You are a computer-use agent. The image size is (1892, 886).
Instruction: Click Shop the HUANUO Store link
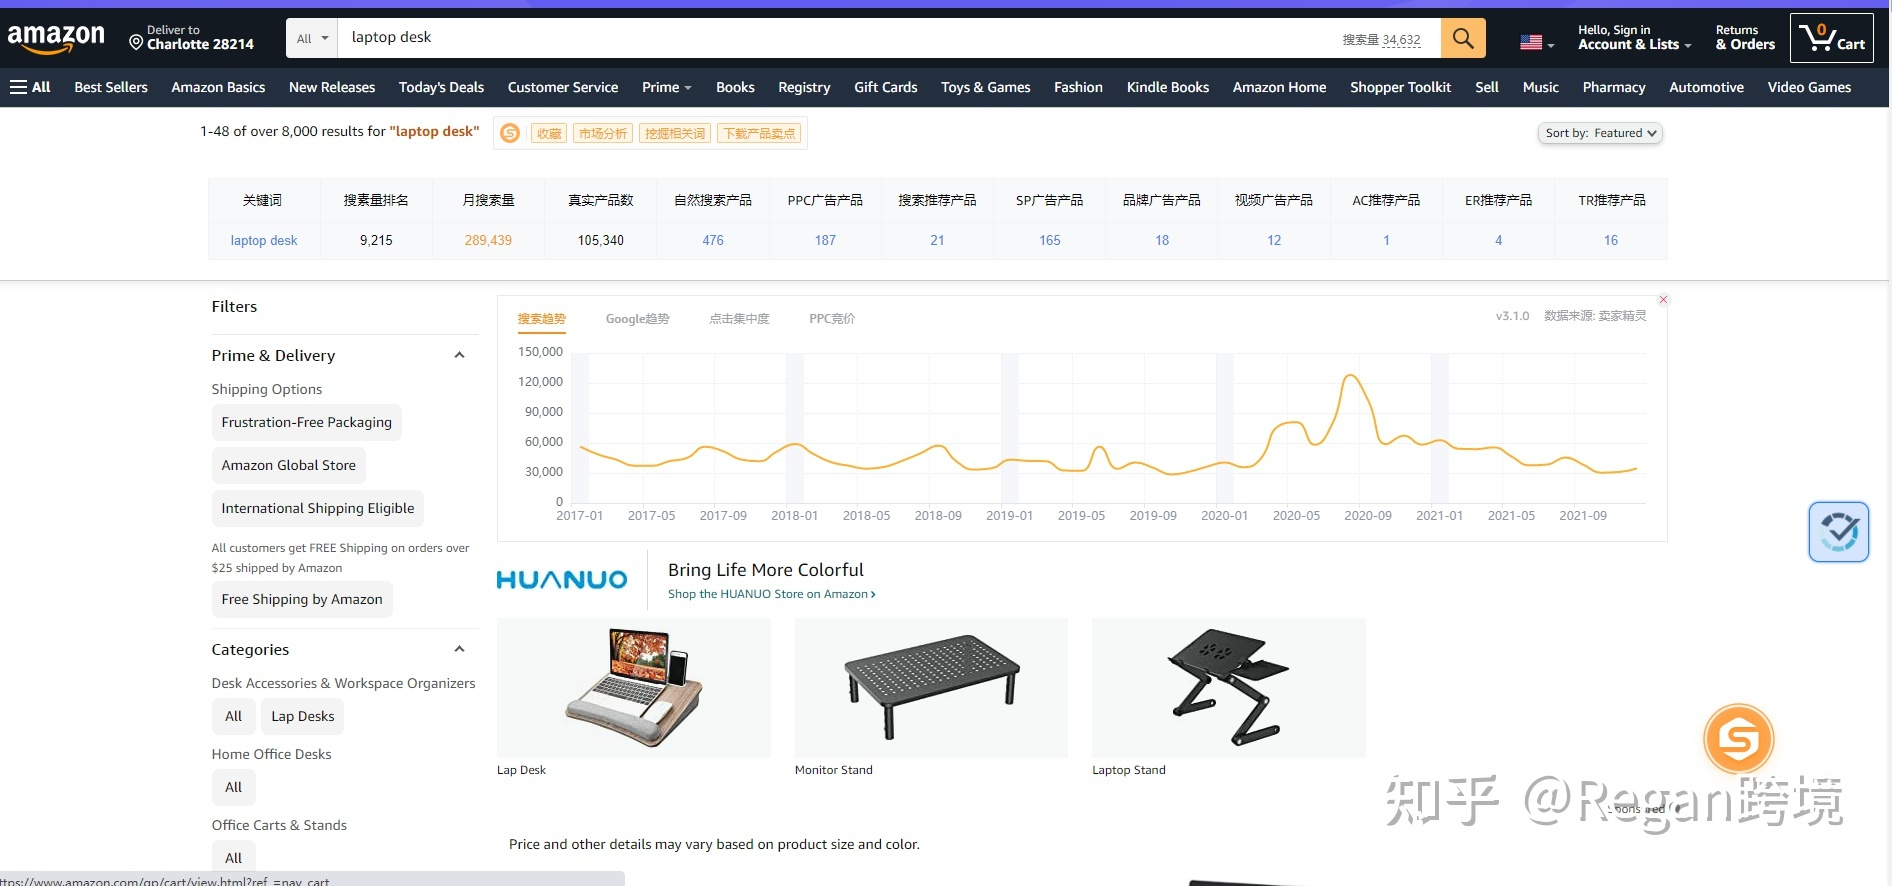coord(771,594)
